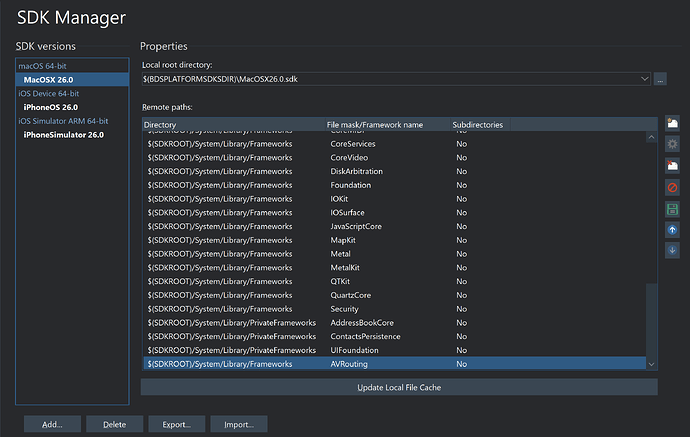Click the Delete button
Viewport: 690px width, 437px height.
pos(114,424)
